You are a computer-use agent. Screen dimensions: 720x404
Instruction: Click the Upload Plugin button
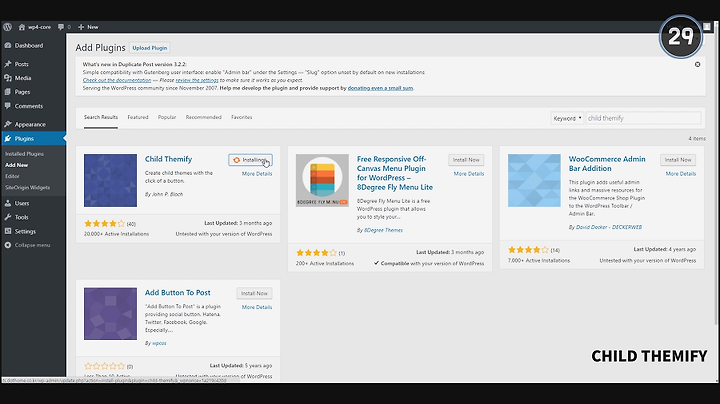(150, 48)
